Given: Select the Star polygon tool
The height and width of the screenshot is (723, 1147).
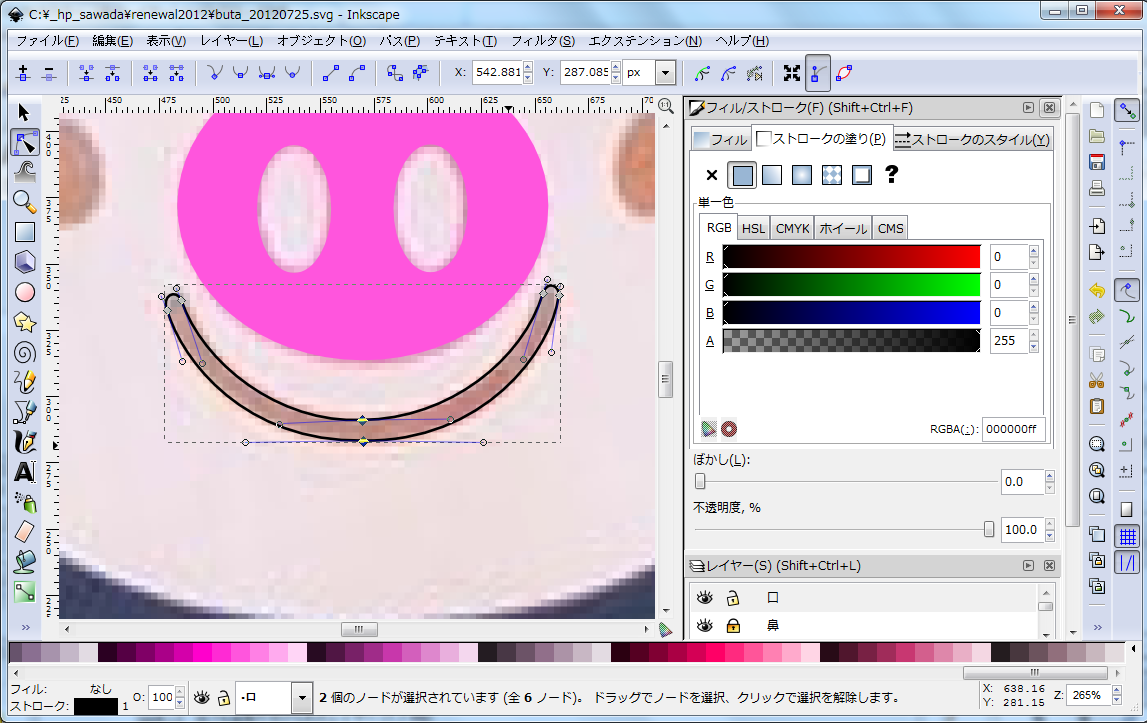Looking at the screenshot, I should pyautogui.click(x=24, y=322).
